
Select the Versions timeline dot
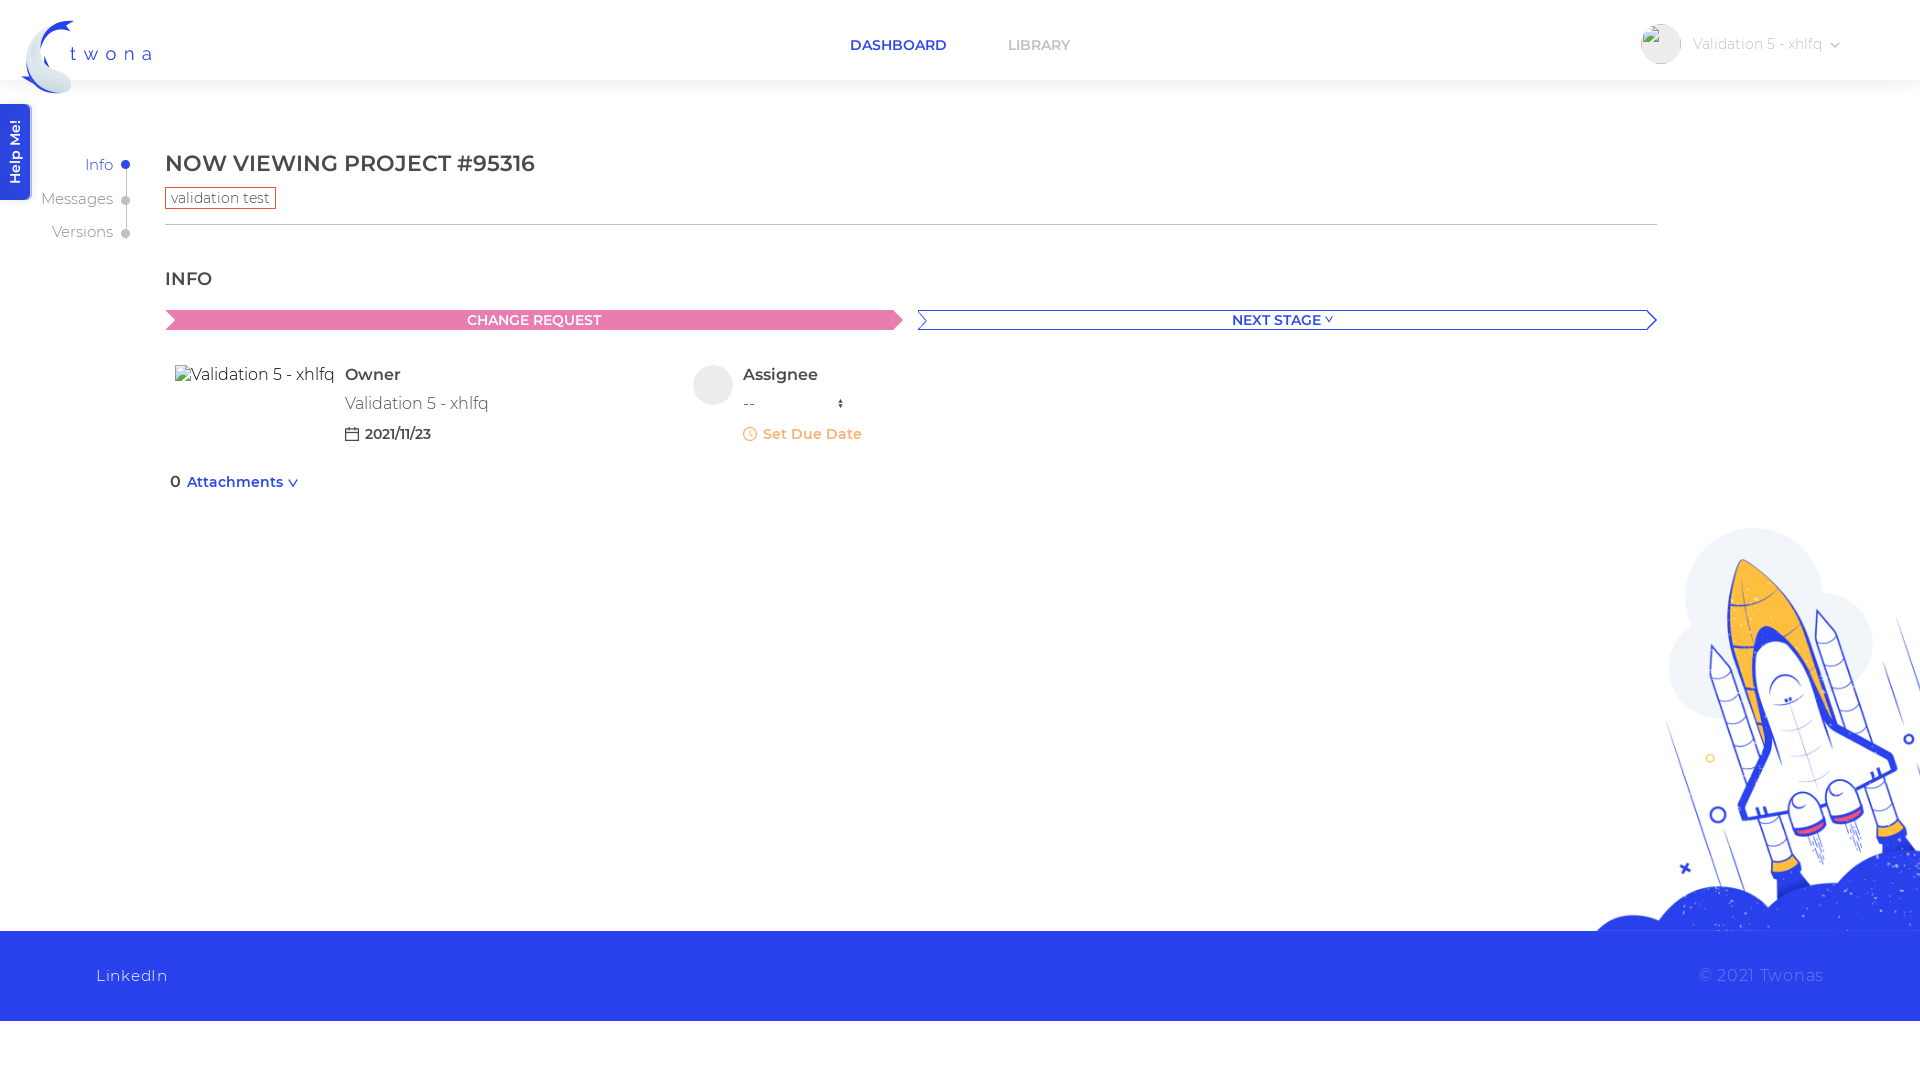click(125, 233)
